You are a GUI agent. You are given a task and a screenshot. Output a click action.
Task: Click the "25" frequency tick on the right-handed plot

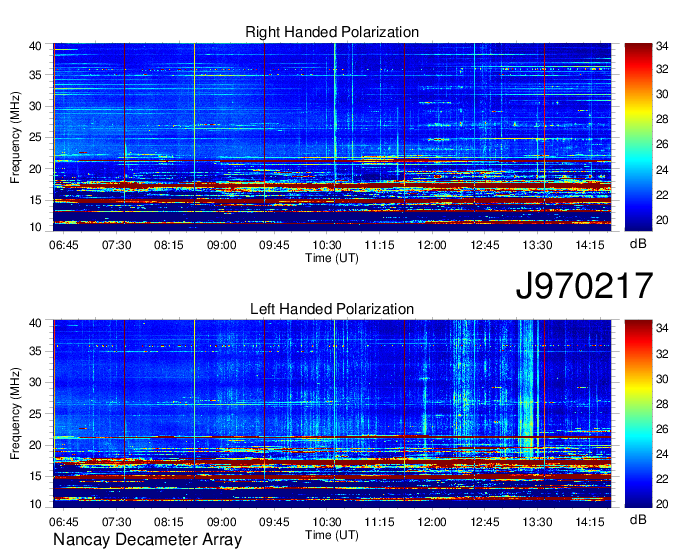[x=35, y=137]
